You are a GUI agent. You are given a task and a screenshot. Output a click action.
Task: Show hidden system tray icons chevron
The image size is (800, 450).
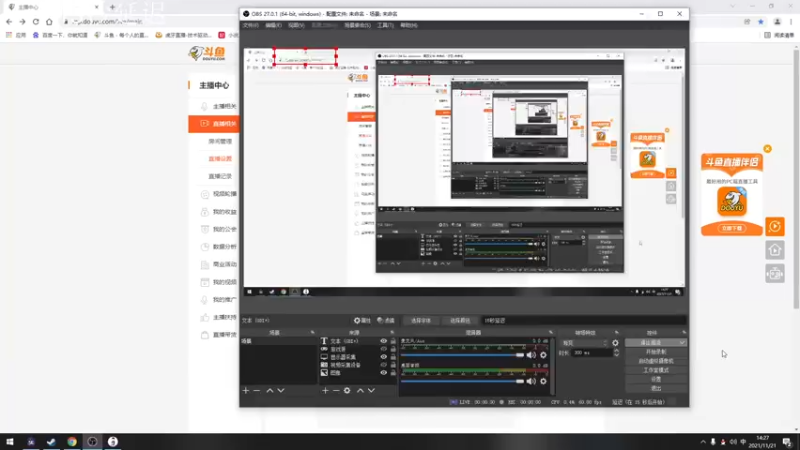703,442
